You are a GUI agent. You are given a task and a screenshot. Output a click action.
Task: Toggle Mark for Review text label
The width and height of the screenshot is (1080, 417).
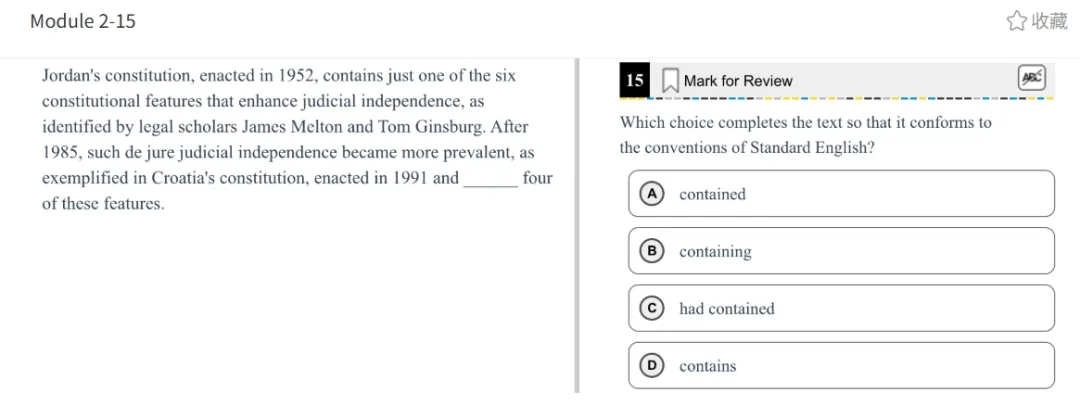737,81
